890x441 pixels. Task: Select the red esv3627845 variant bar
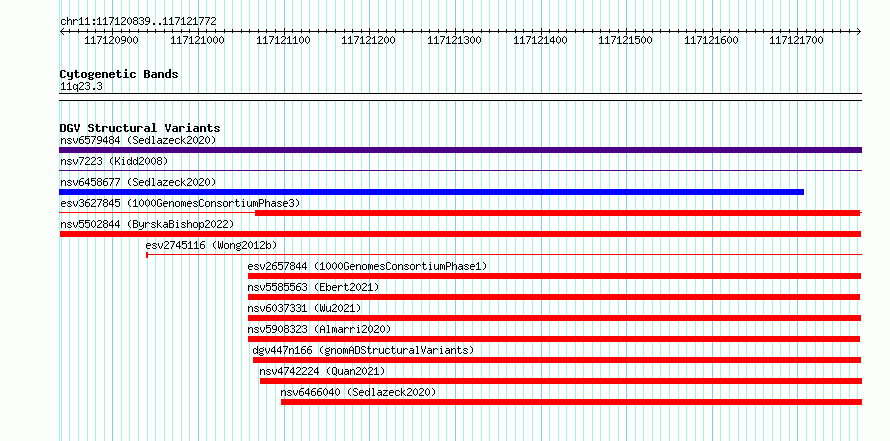558,213
